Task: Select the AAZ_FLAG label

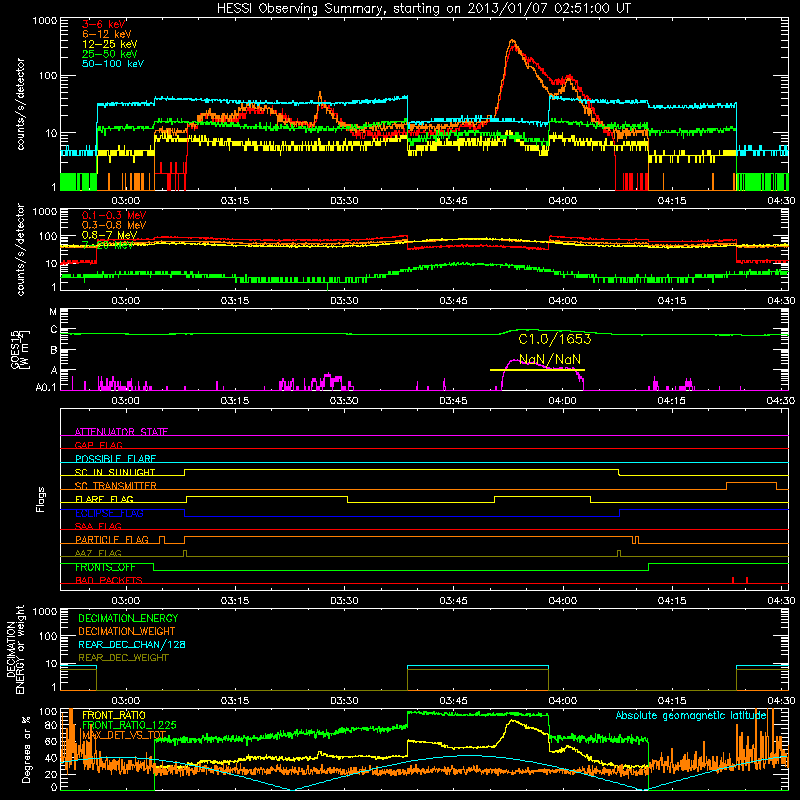Action: (98, 553)
